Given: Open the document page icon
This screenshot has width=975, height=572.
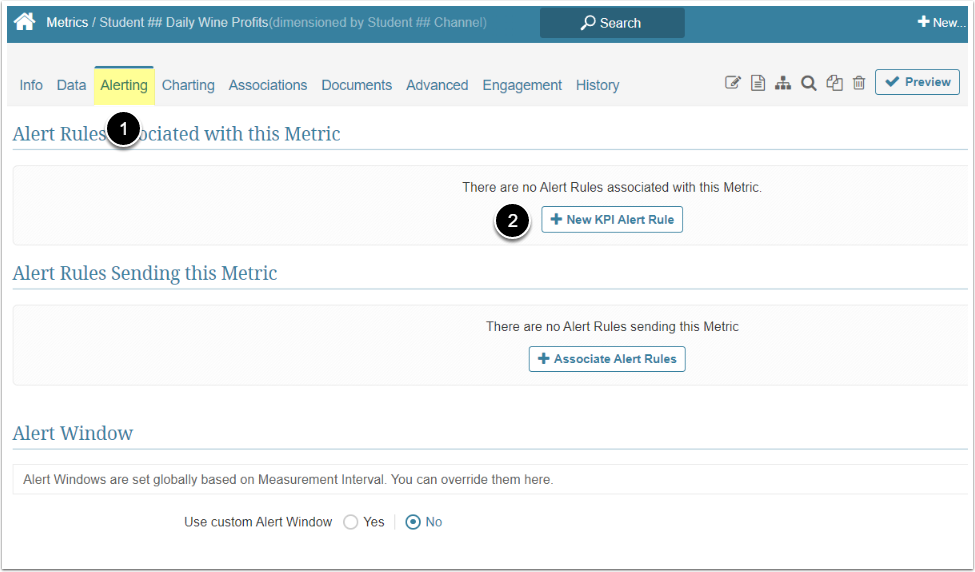Looking at the screenshot, I should (758, 83).
